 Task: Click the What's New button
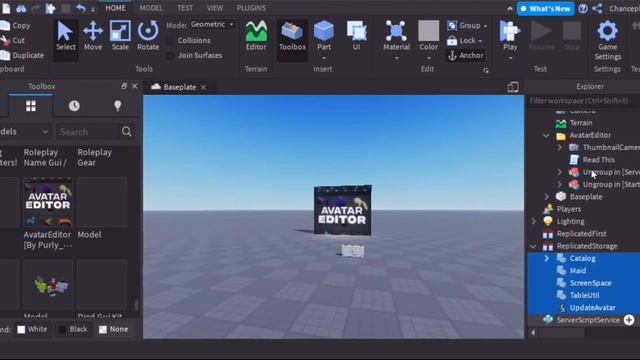(x=546, y=9)
